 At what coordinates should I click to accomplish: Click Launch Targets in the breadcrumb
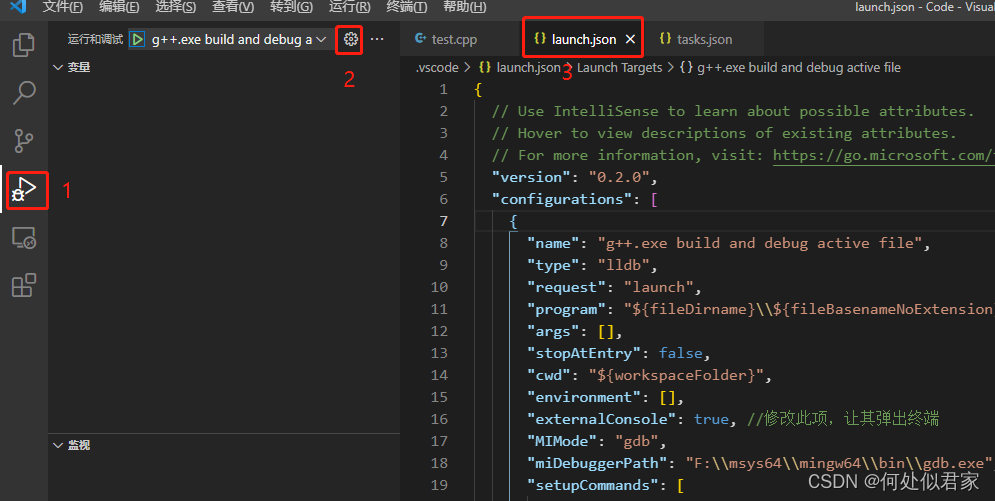[x=619, y=67]
